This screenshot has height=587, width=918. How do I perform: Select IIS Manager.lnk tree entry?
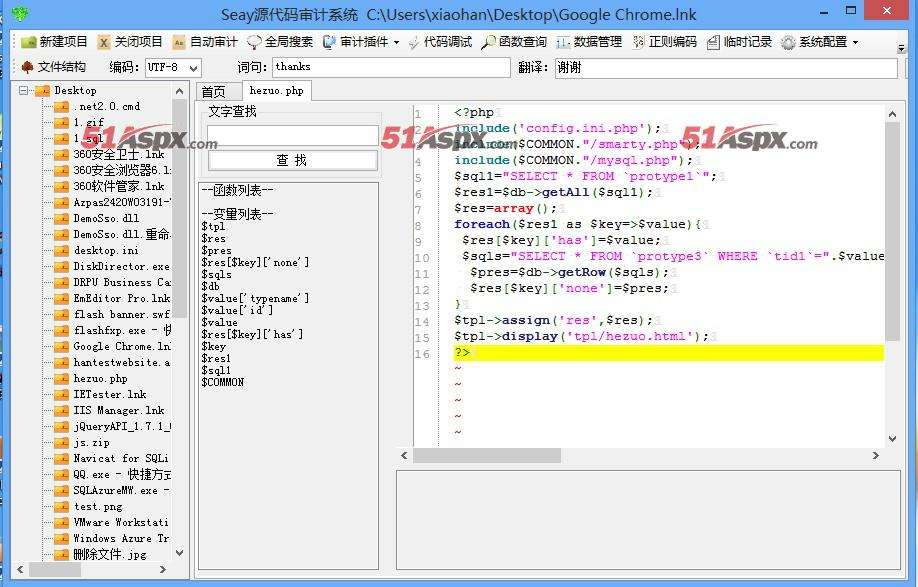[x=119, y=410]
